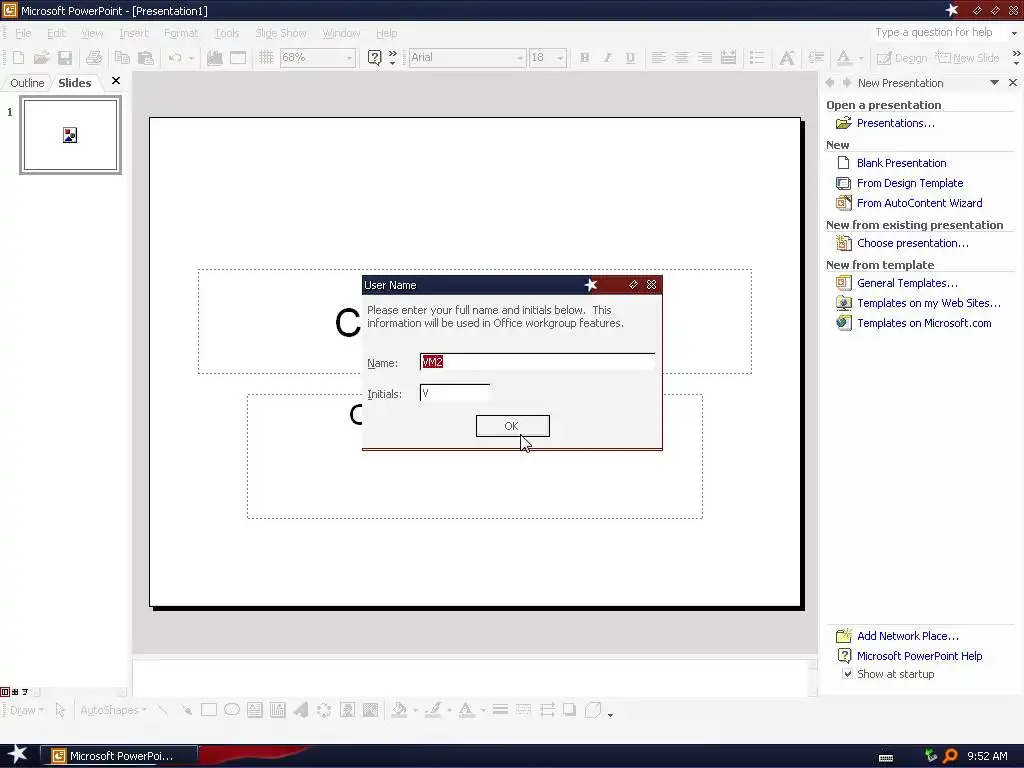
Task: Click the Text Box drawing tool
Action: pyautogui.click(x=255, y=710)
